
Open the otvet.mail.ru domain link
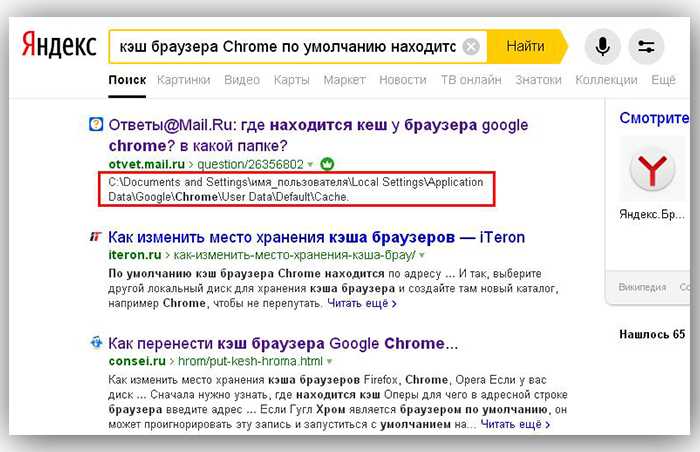[x=146, y=164]
